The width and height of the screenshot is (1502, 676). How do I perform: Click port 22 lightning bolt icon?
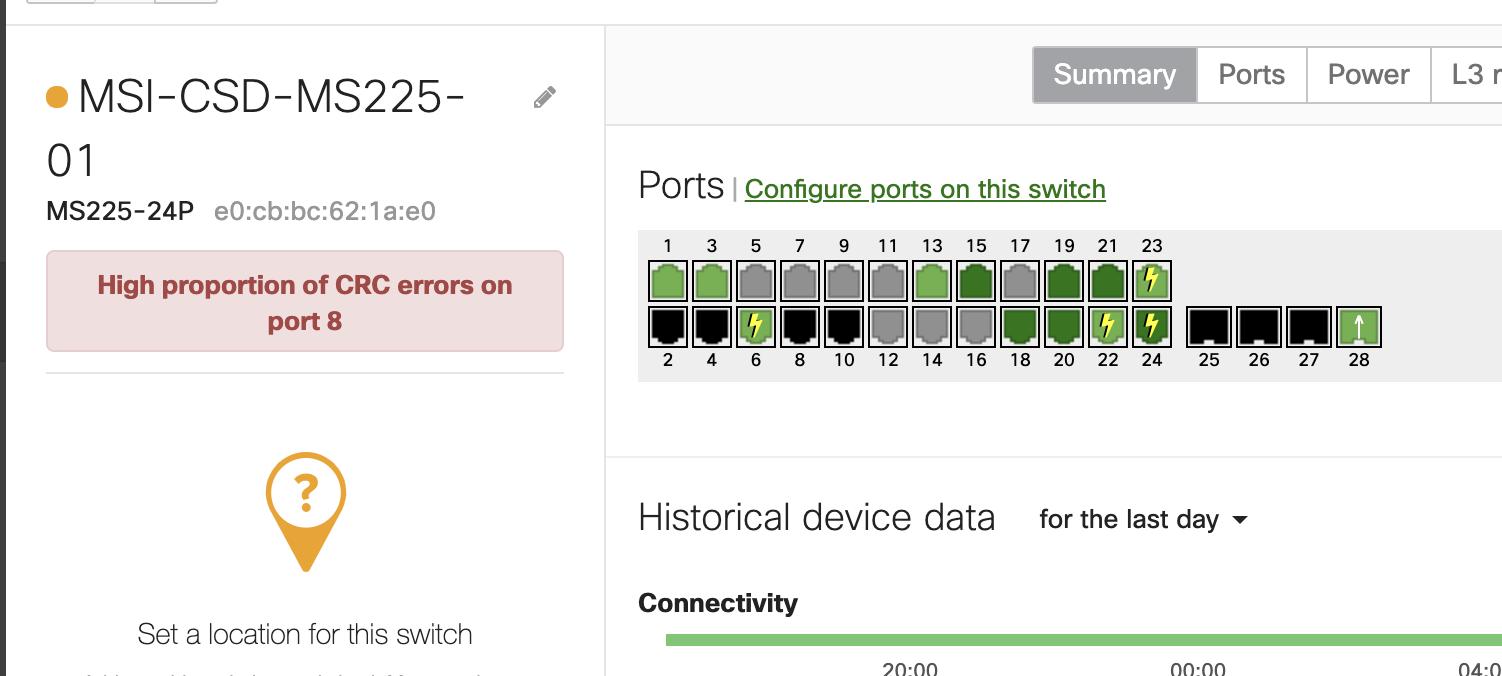coord(1108,327)
